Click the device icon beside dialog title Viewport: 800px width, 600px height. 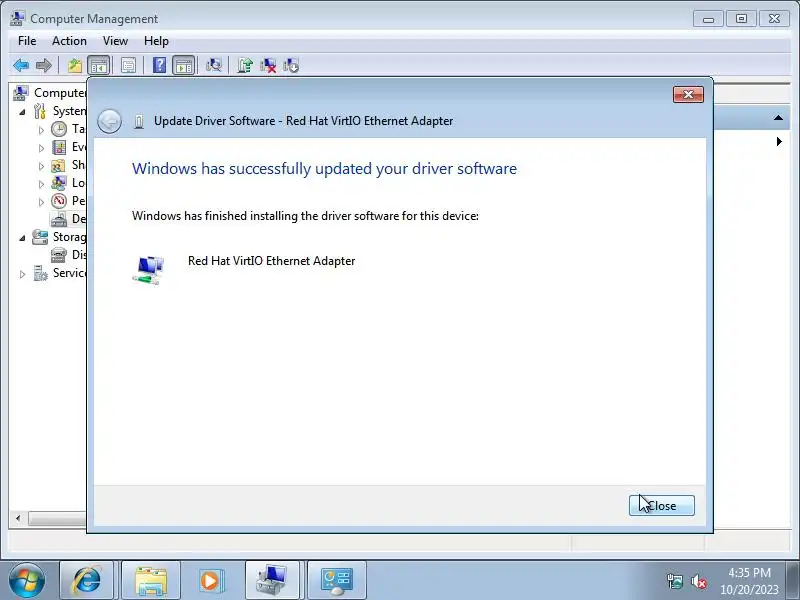pos(139,121)
